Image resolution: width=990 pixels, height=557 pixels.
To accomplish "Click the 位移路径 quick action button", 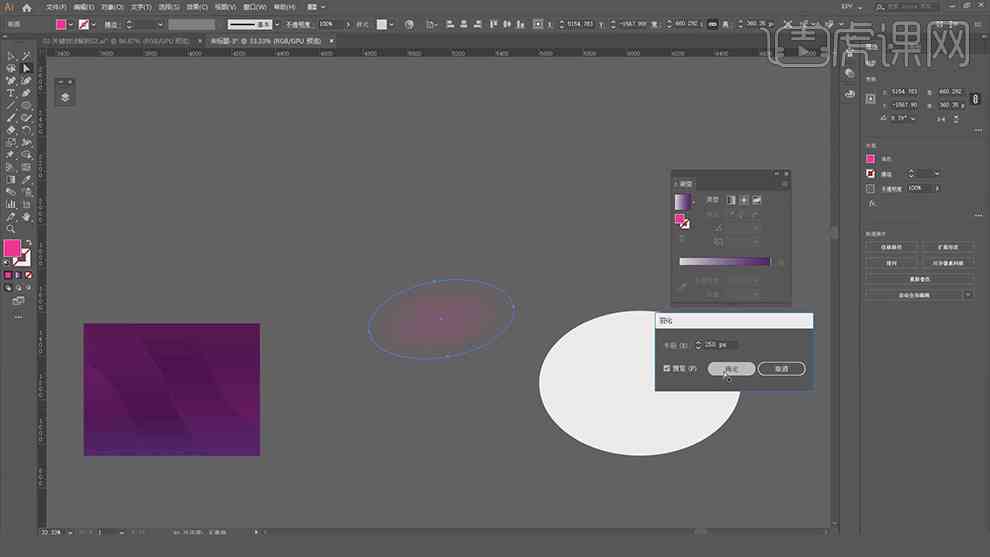I will click(x=892, y=247).
